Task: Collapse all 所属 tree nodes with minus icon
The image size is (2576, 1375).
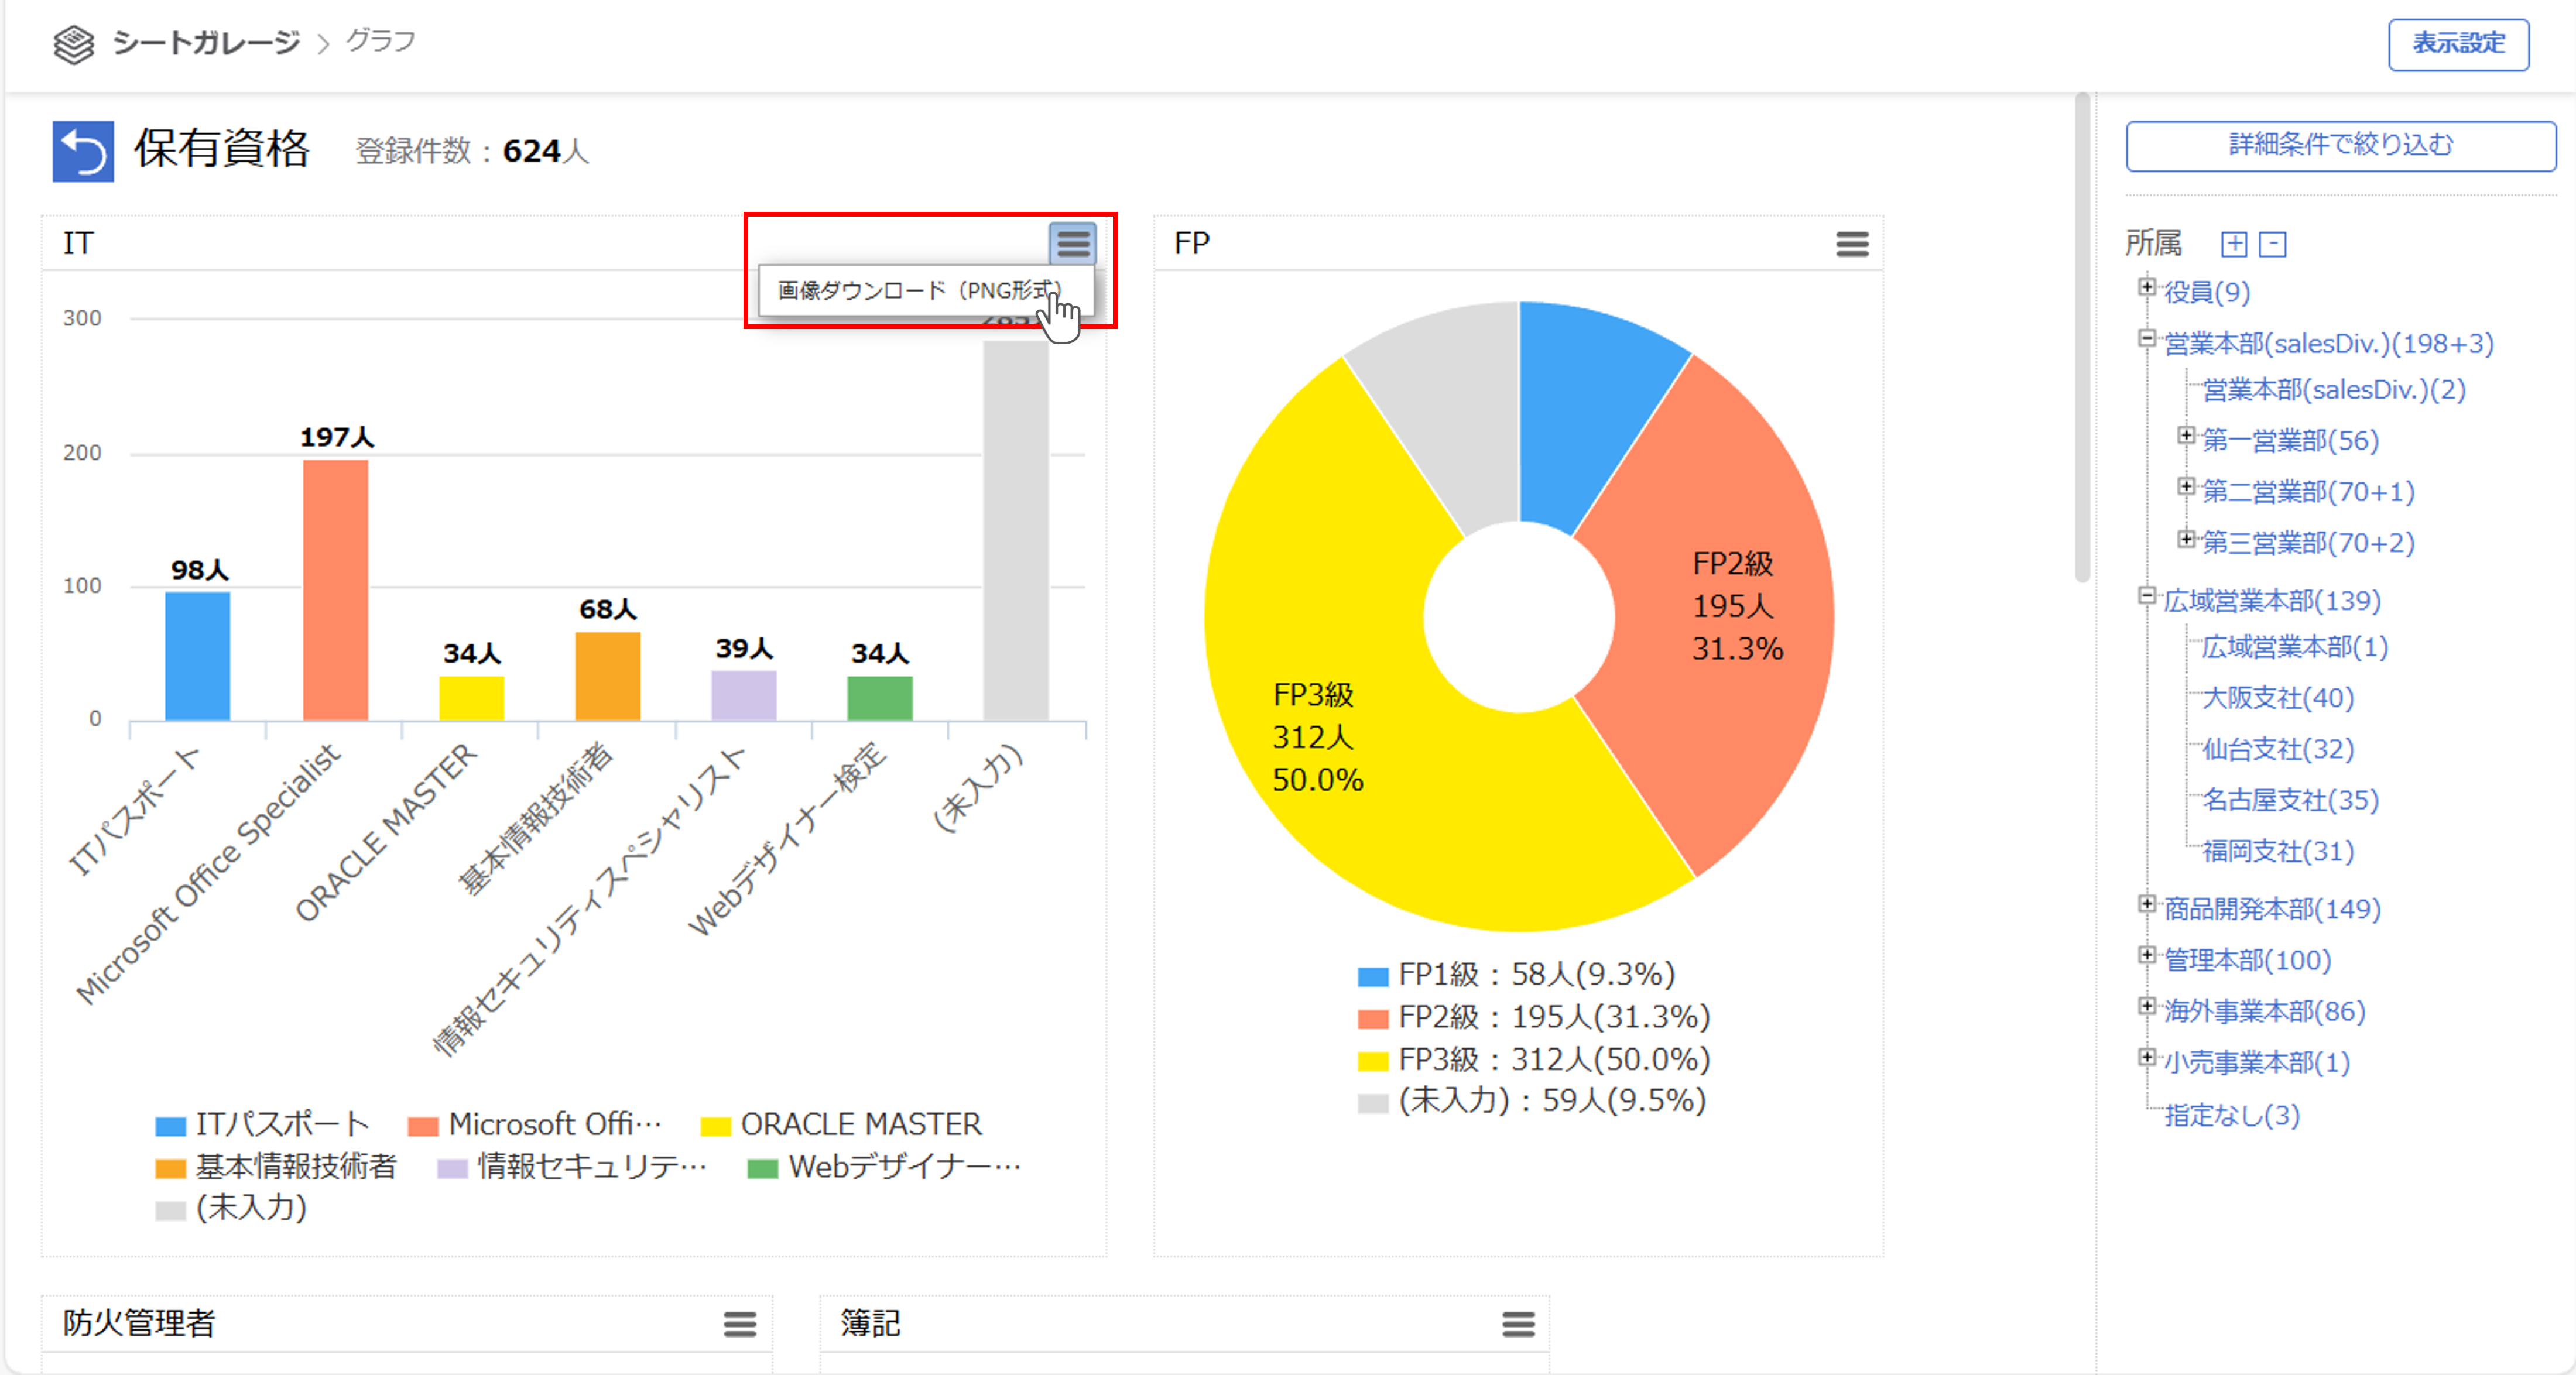Action: point(2272,244)
